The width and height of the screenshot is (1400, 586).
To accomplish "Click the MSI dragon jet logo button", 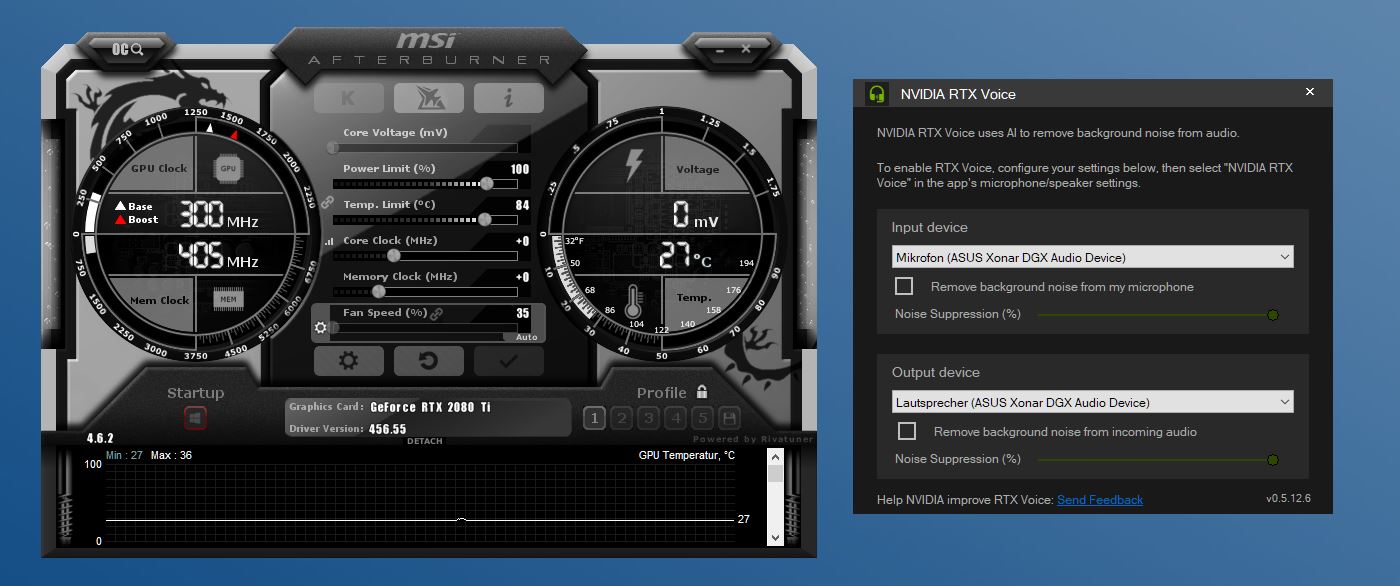I will point(428,97).
